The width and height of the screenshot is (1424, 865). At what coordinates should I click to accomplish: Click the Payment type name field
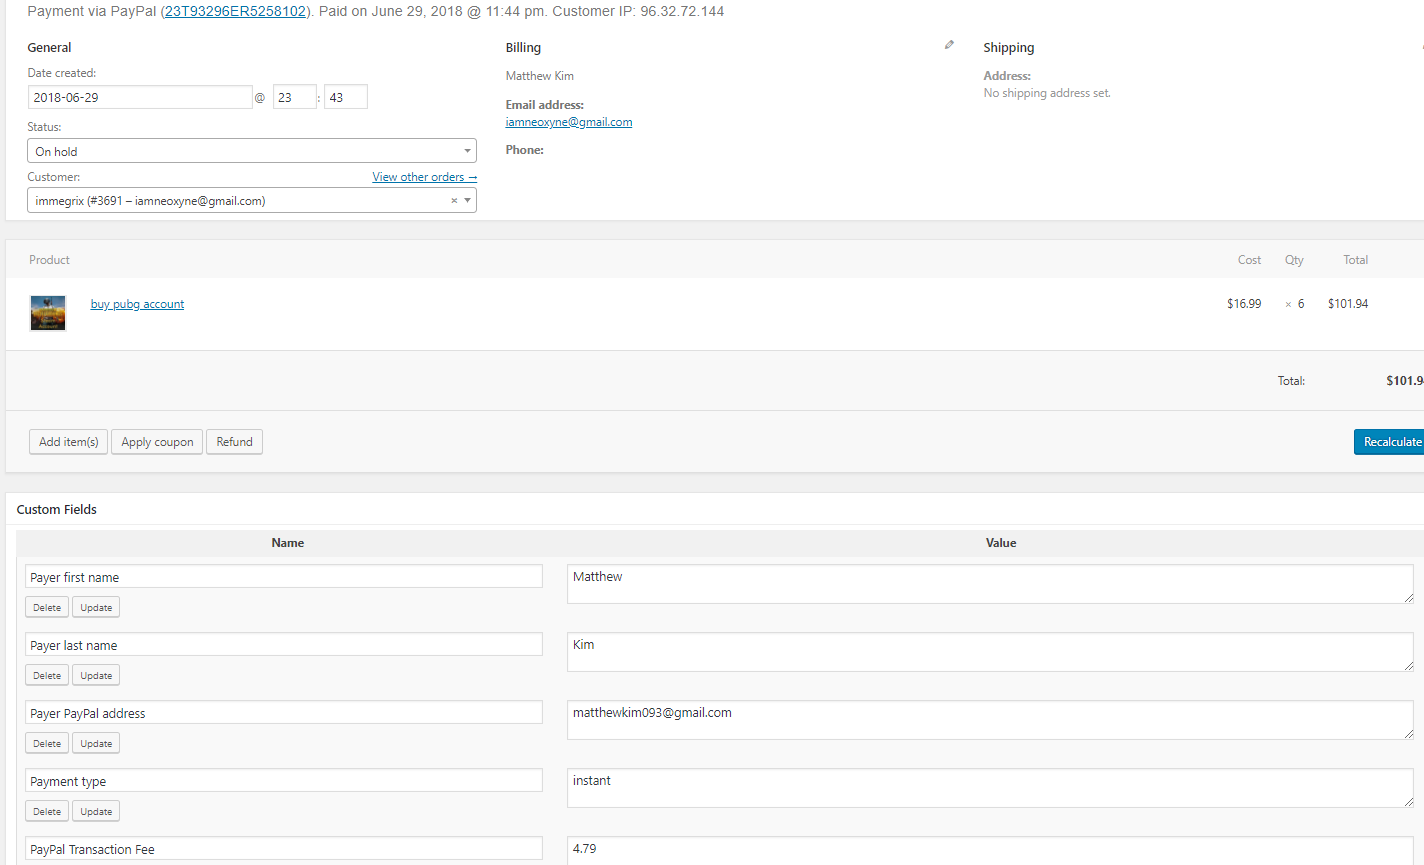284,781
